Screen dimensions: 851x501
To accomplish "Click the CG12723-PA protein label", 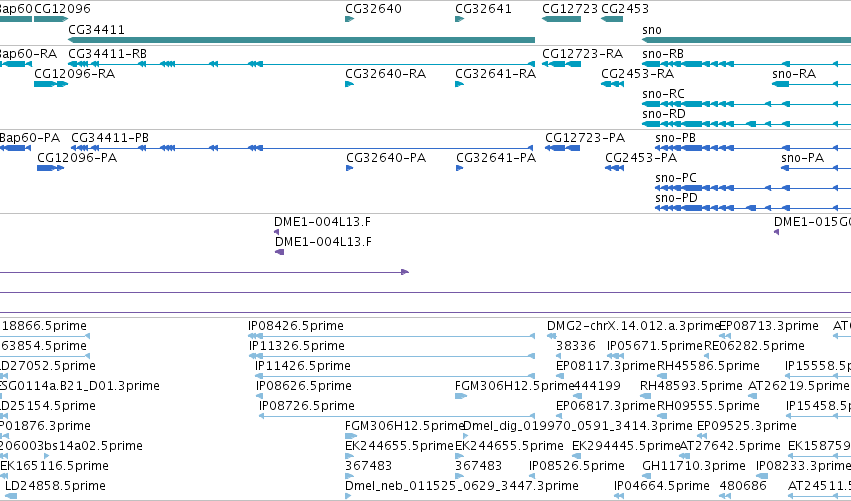I will point(585,138).
